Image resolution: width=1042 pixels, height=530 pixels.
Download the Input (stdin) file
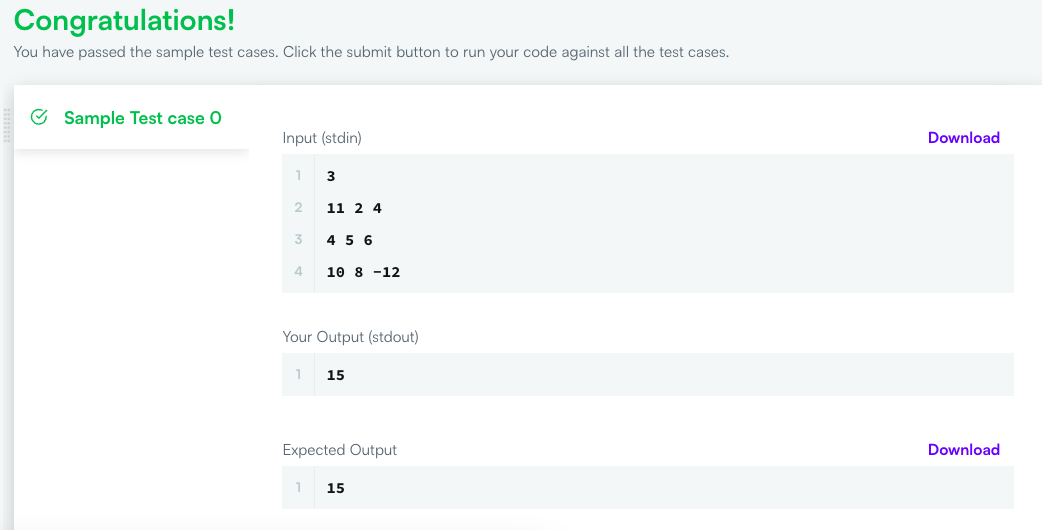pos(964,137)
